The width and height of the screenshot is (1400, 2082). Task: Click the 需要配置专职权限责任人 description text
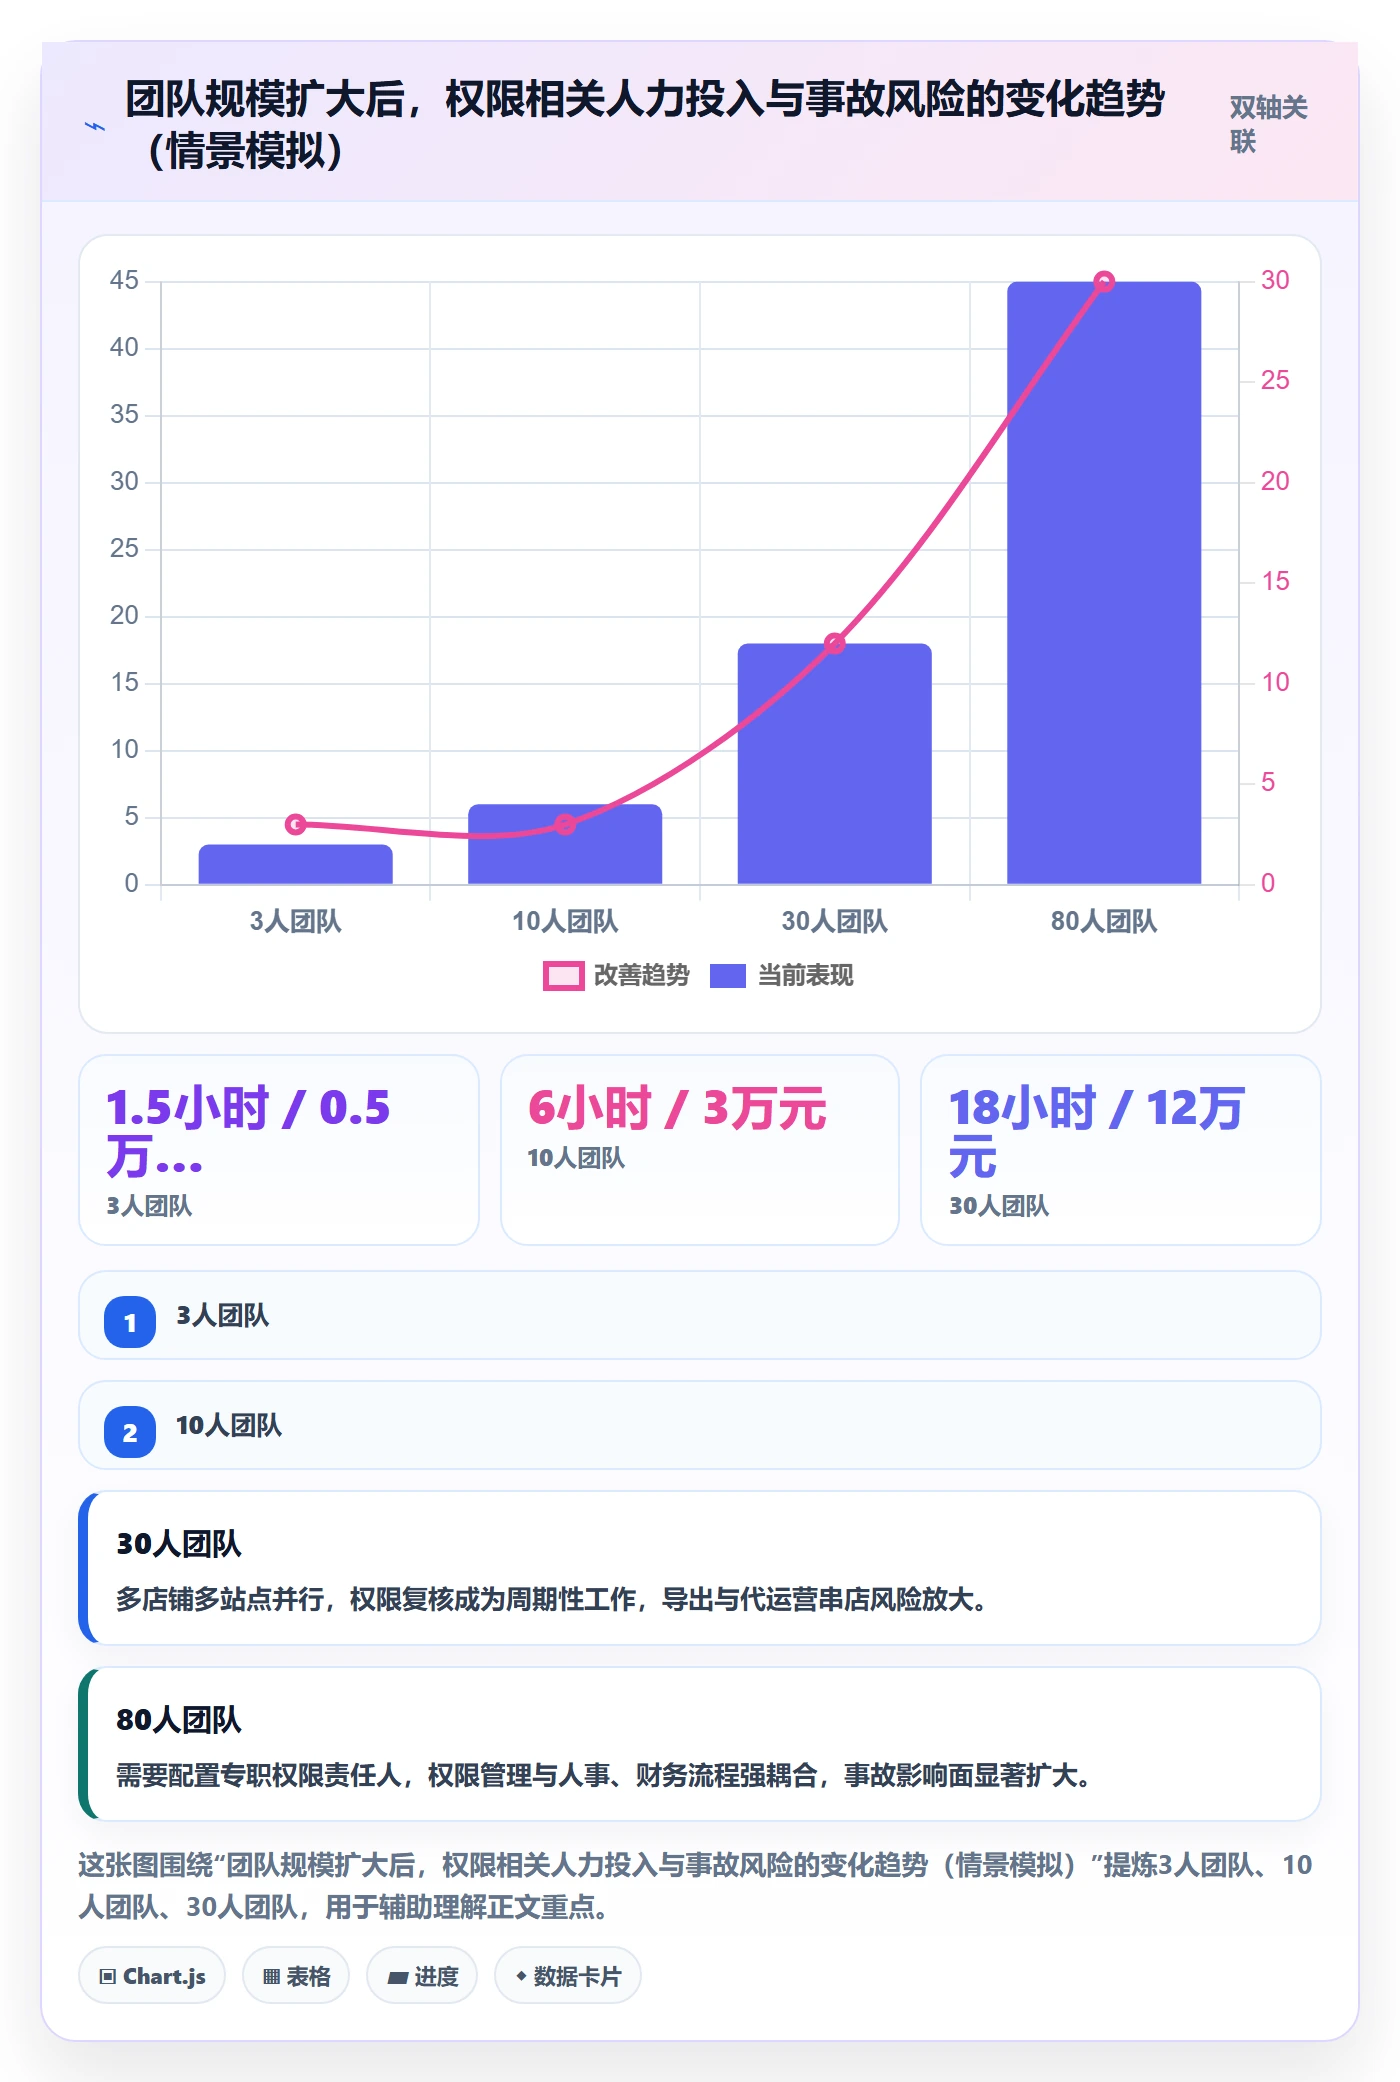[604, 1775]
